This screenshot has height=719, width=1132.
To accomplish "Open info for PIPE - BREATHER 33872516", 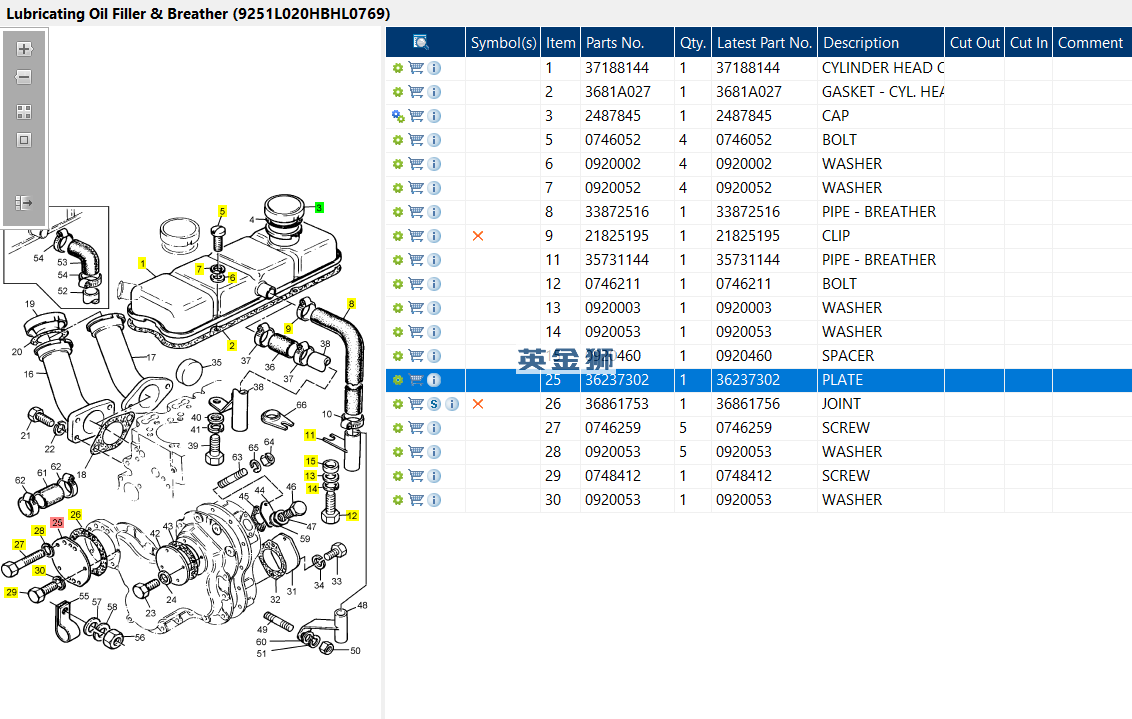I will tap(434, 212).
